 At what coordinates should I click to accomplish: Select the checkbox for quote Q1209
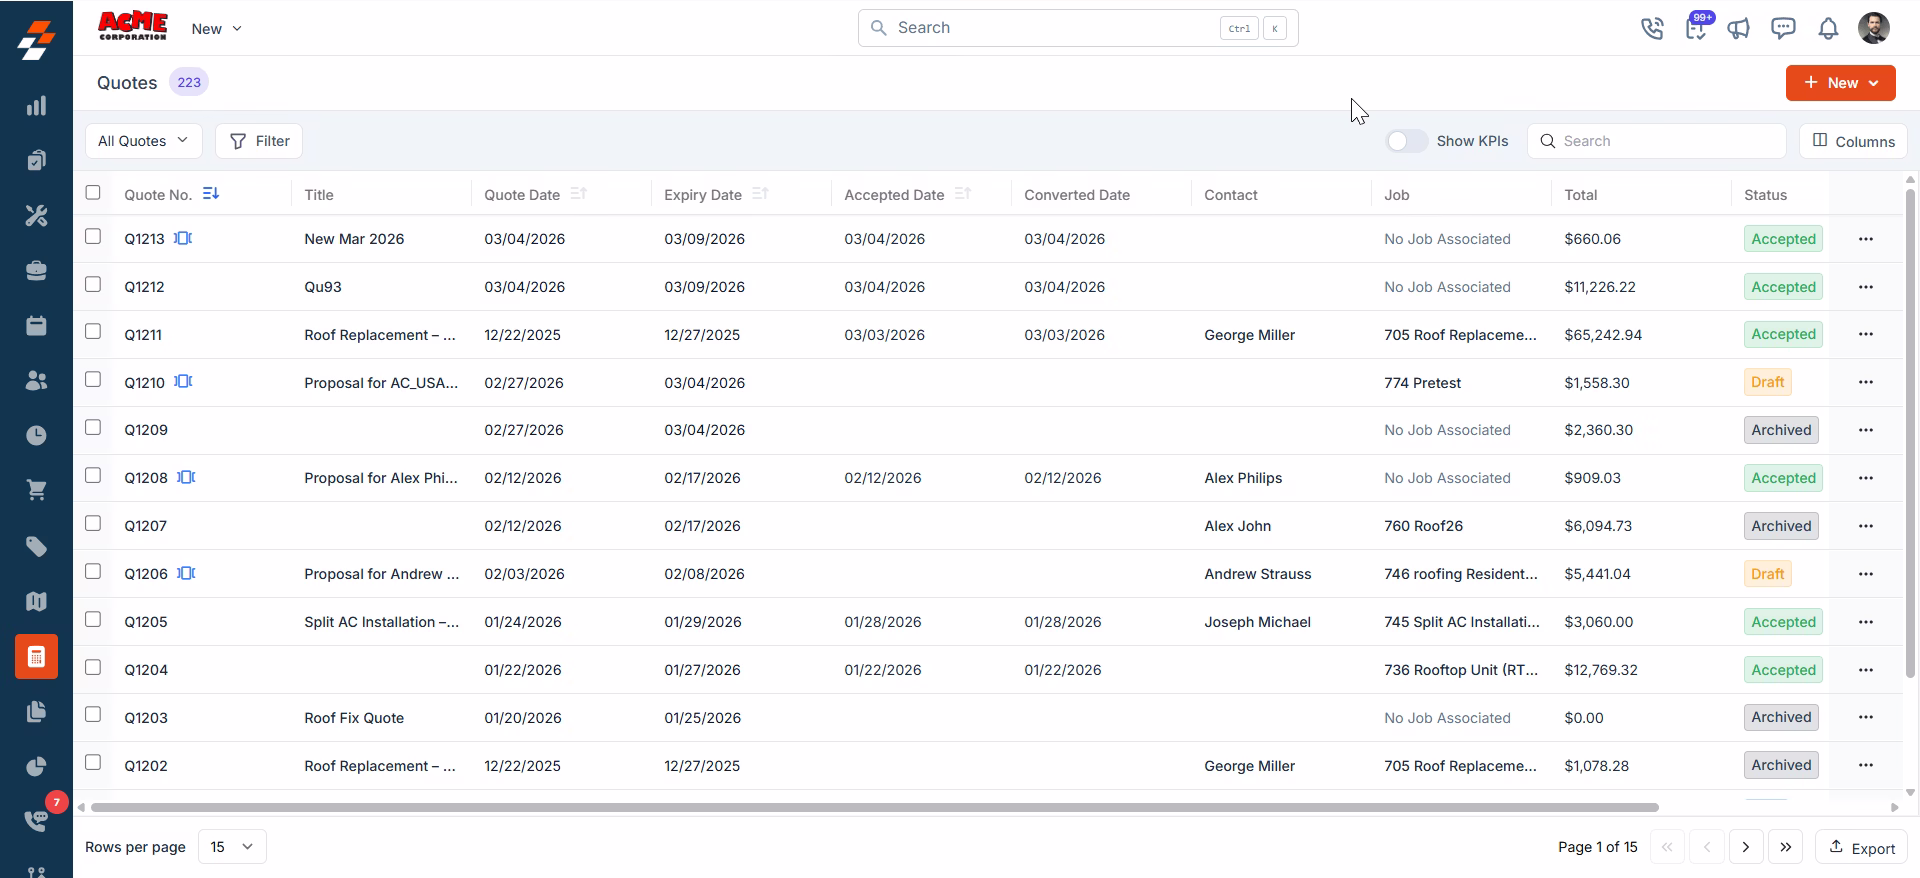93,427
